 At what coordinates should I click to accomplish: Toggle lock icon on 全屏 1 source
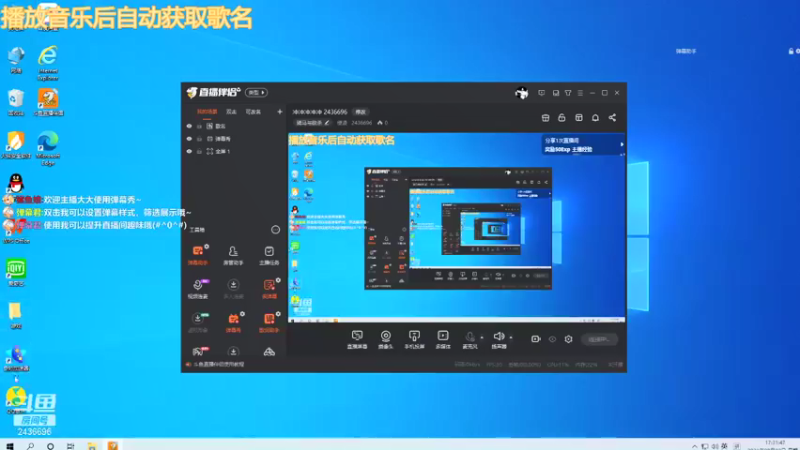(199, 152)
